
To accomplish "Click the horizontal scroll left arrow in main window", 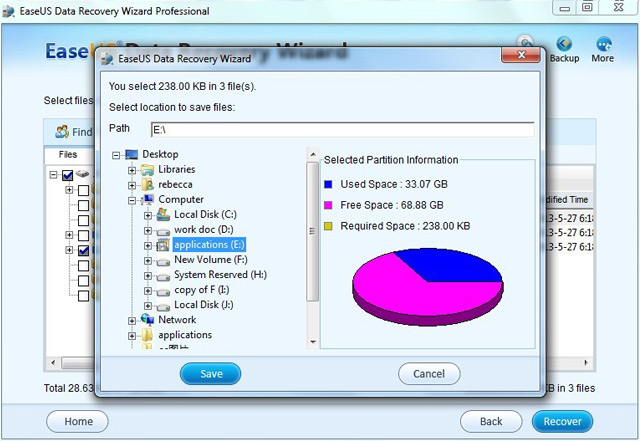I will click(53, 363).
